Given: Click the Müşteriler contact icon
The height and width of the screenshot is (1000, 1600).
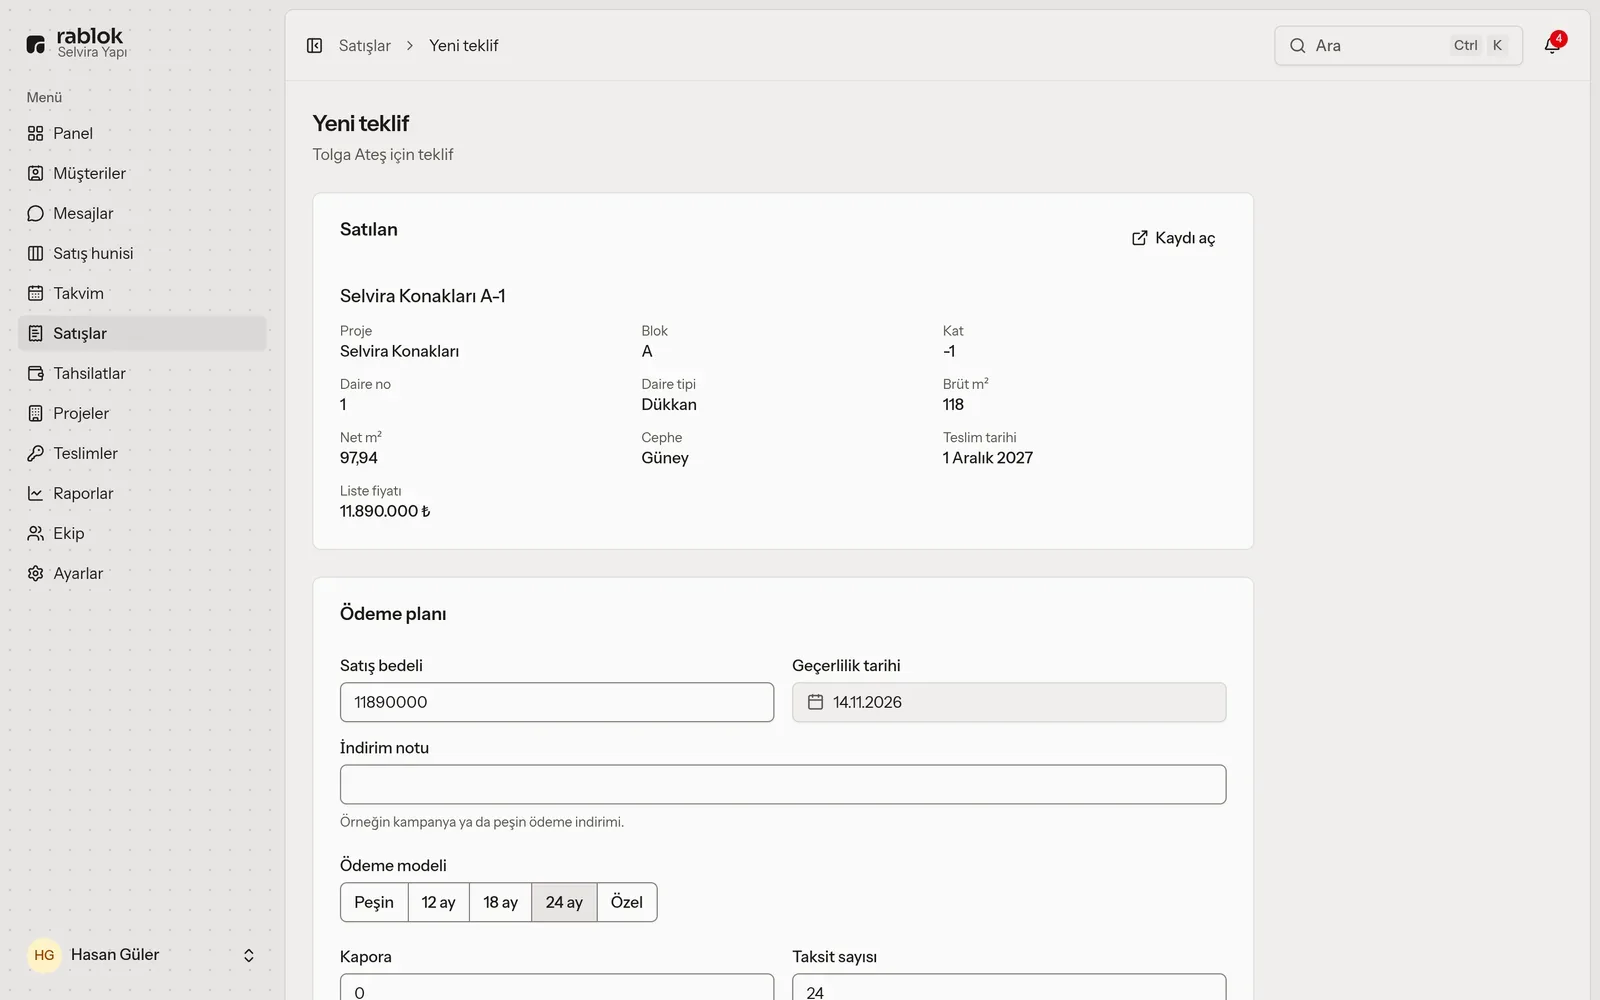Looking at the screenshot, I should click(36, 173).
